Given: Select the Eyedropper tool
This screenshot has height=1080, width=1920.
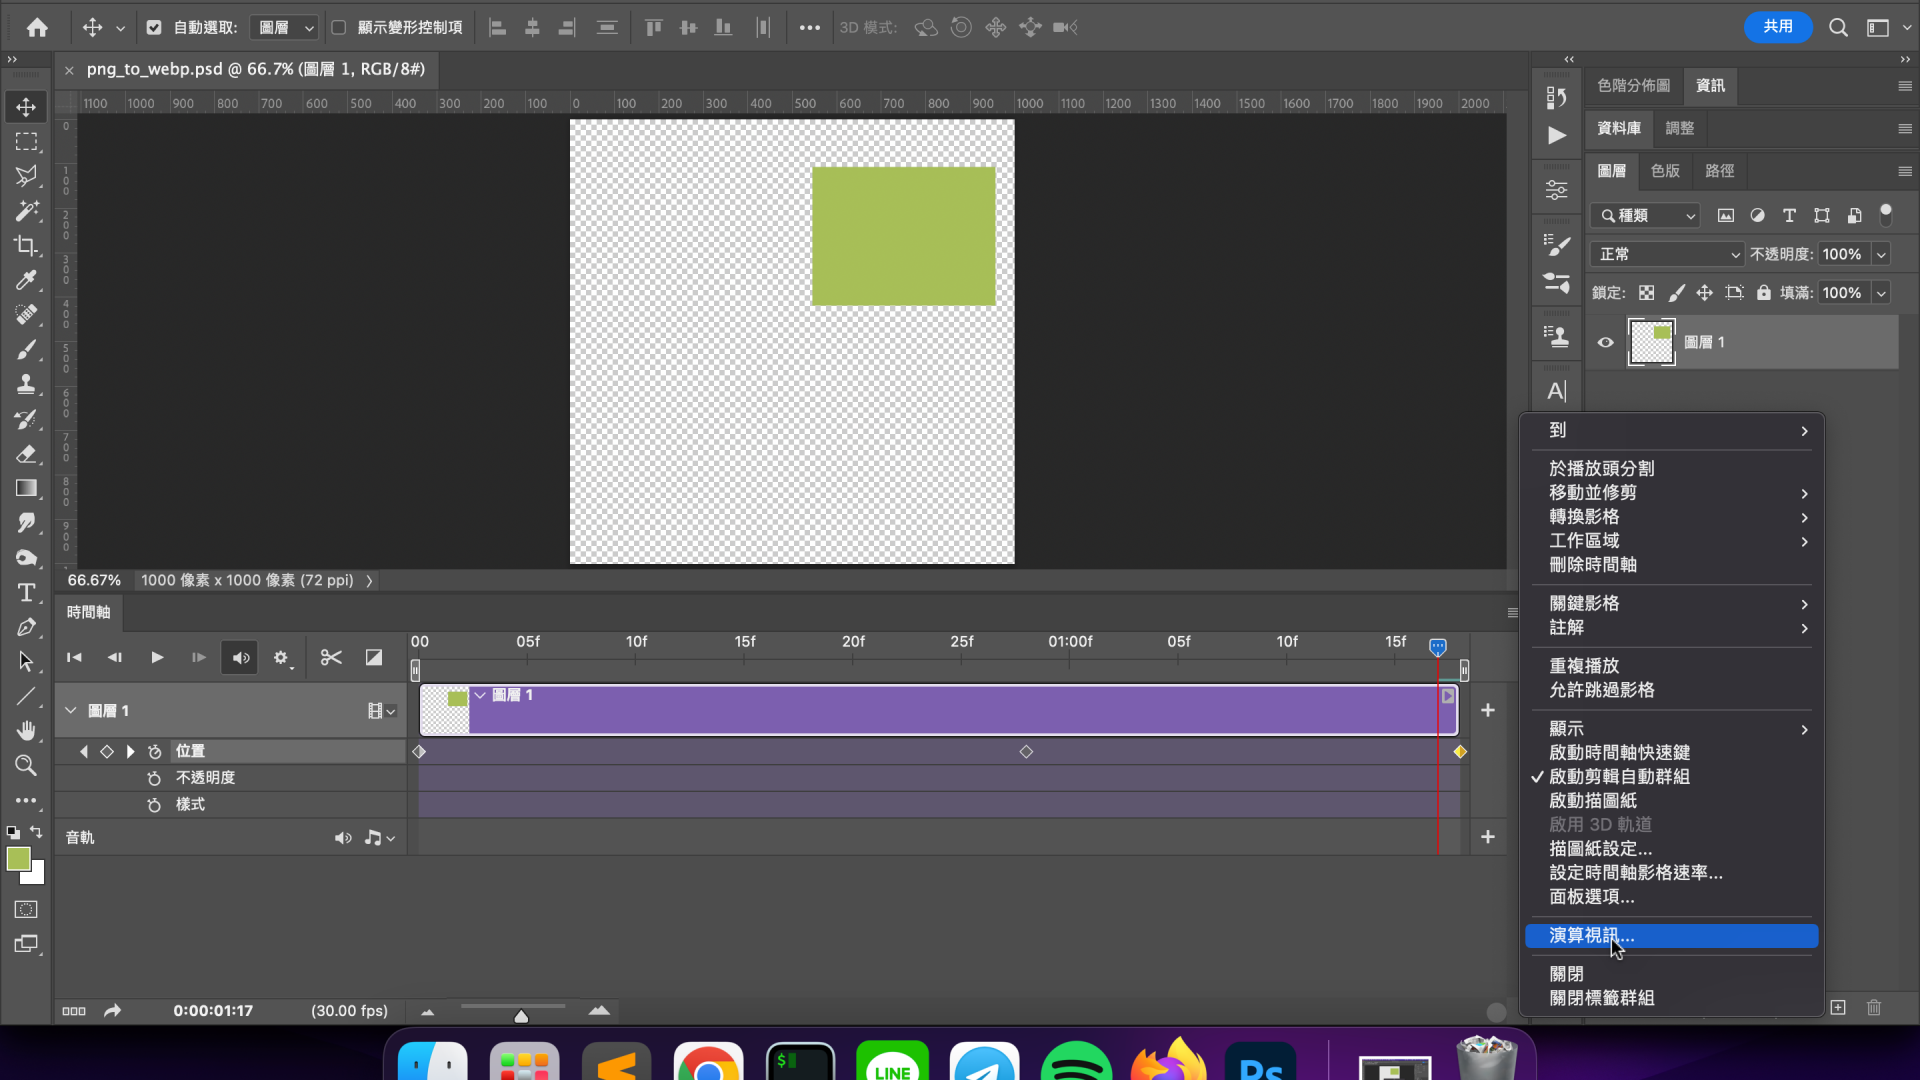Looking at the screenshot, I should click(26, 281).
